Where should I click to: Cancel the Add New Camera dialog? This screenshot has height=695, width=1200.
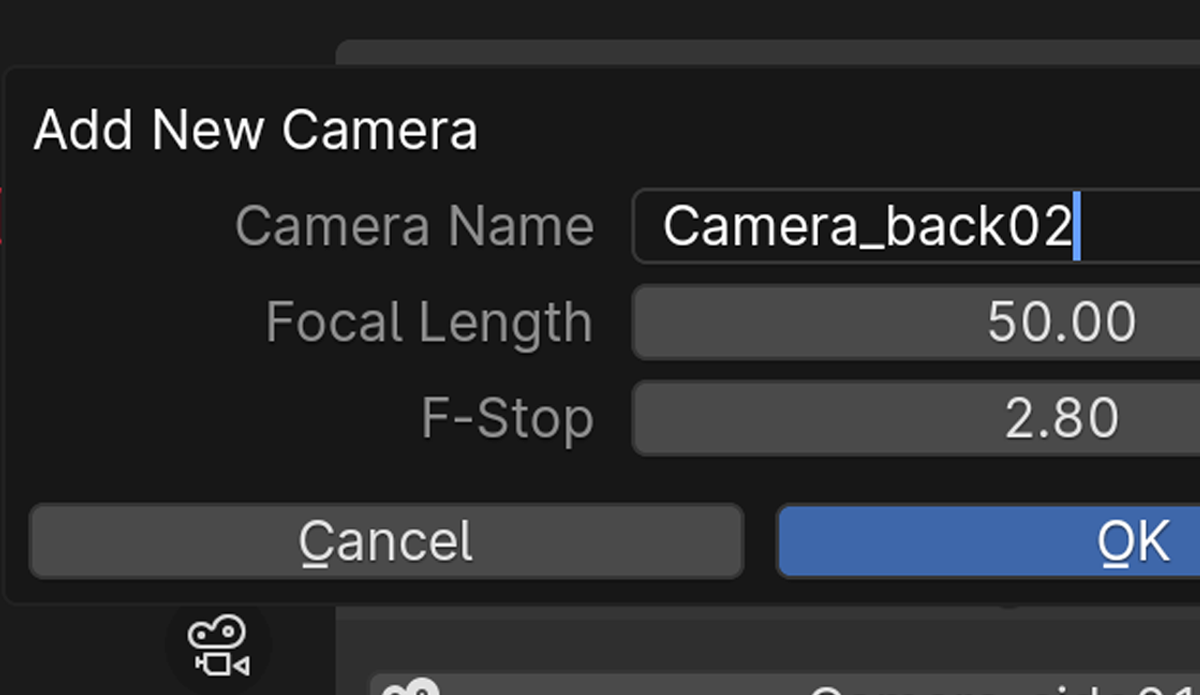[386, 542]
